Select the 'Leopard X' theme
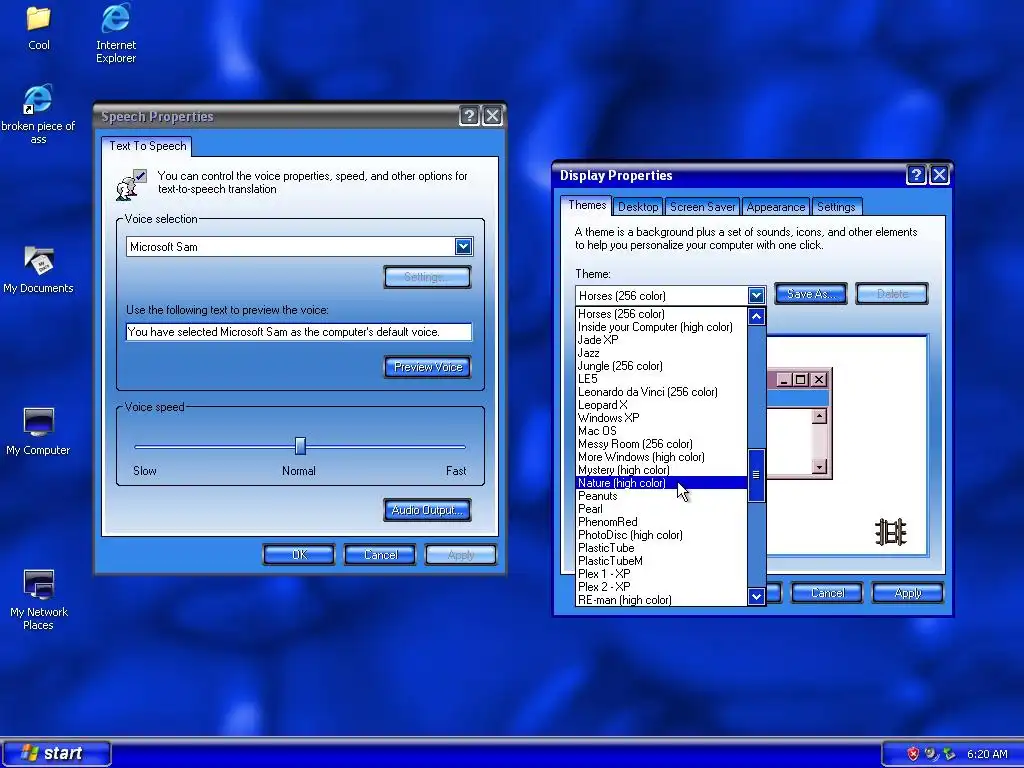 tap(662, 405)
